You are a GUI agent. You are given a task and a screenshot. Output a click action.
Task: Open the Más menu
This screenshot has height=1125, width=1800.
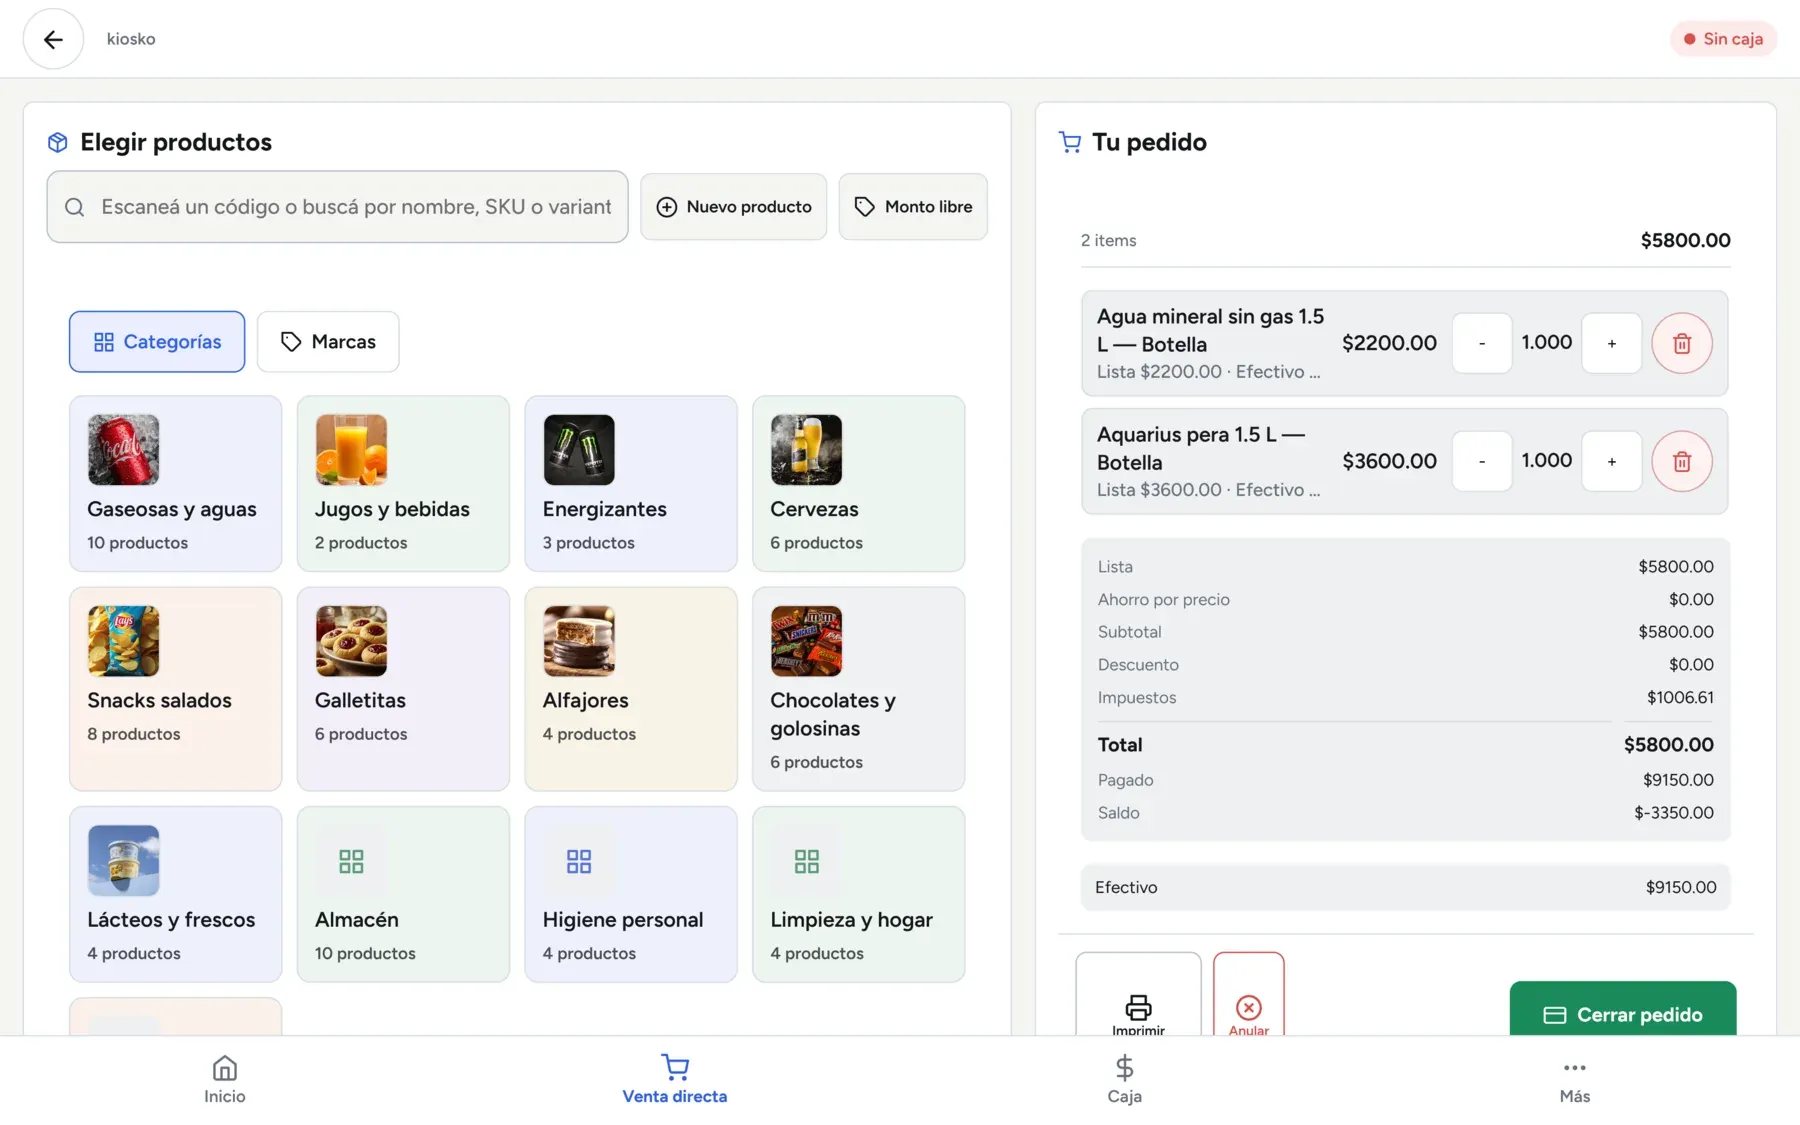click(x=1574, y=1080)
